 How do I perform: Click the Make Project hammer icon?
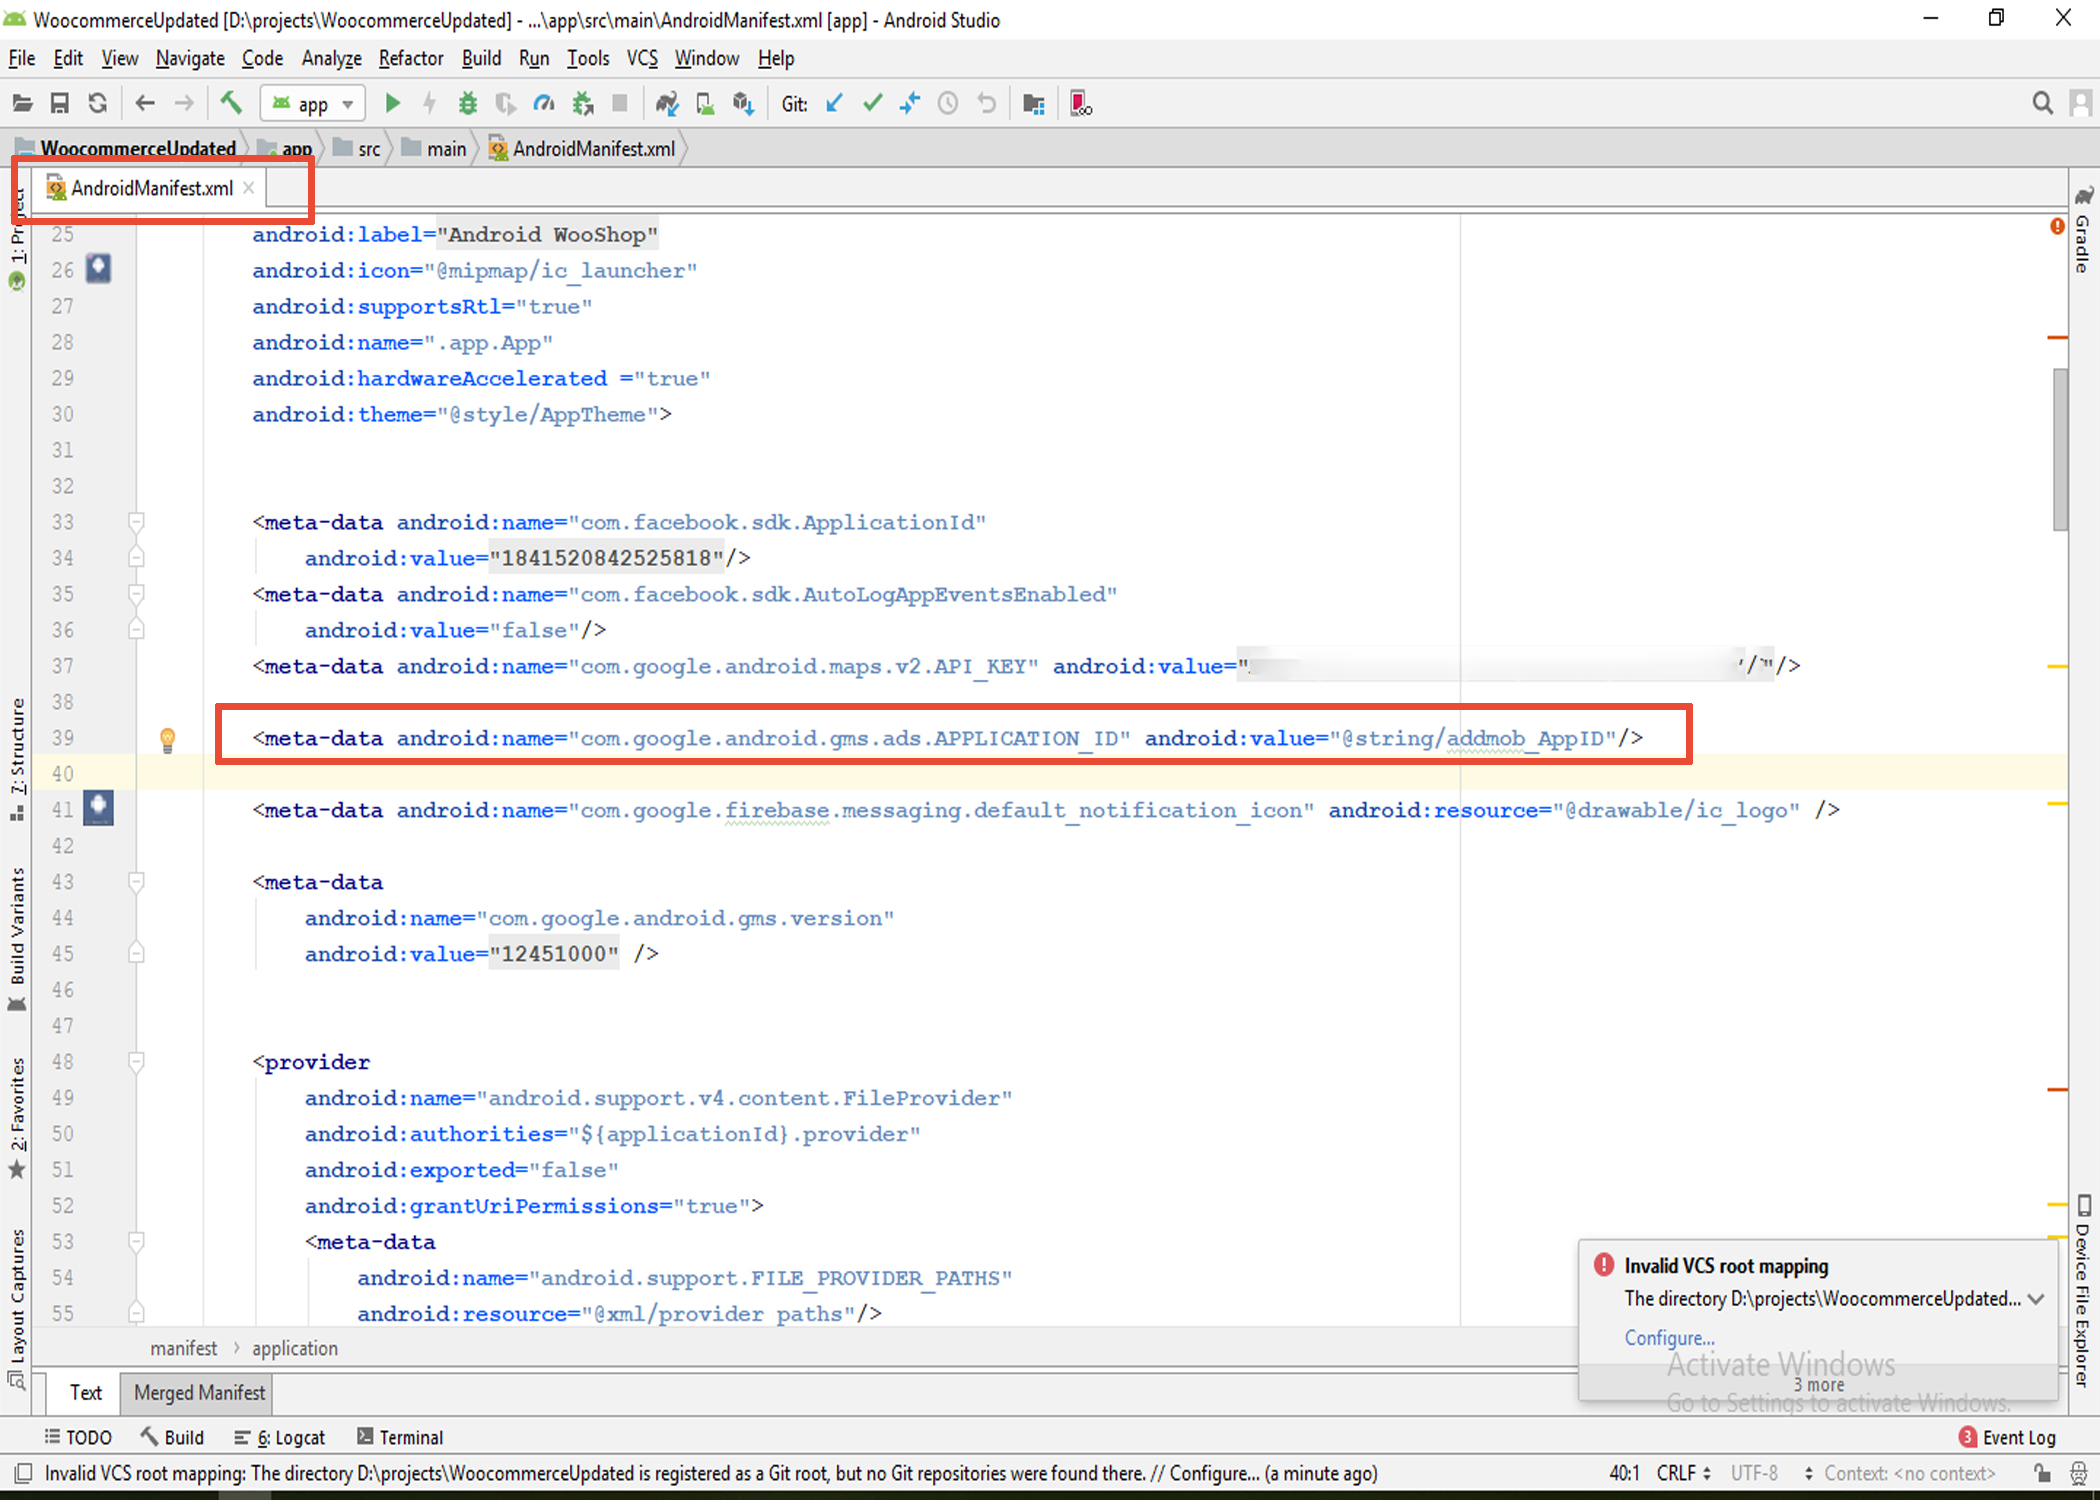(x=231, y=103)
